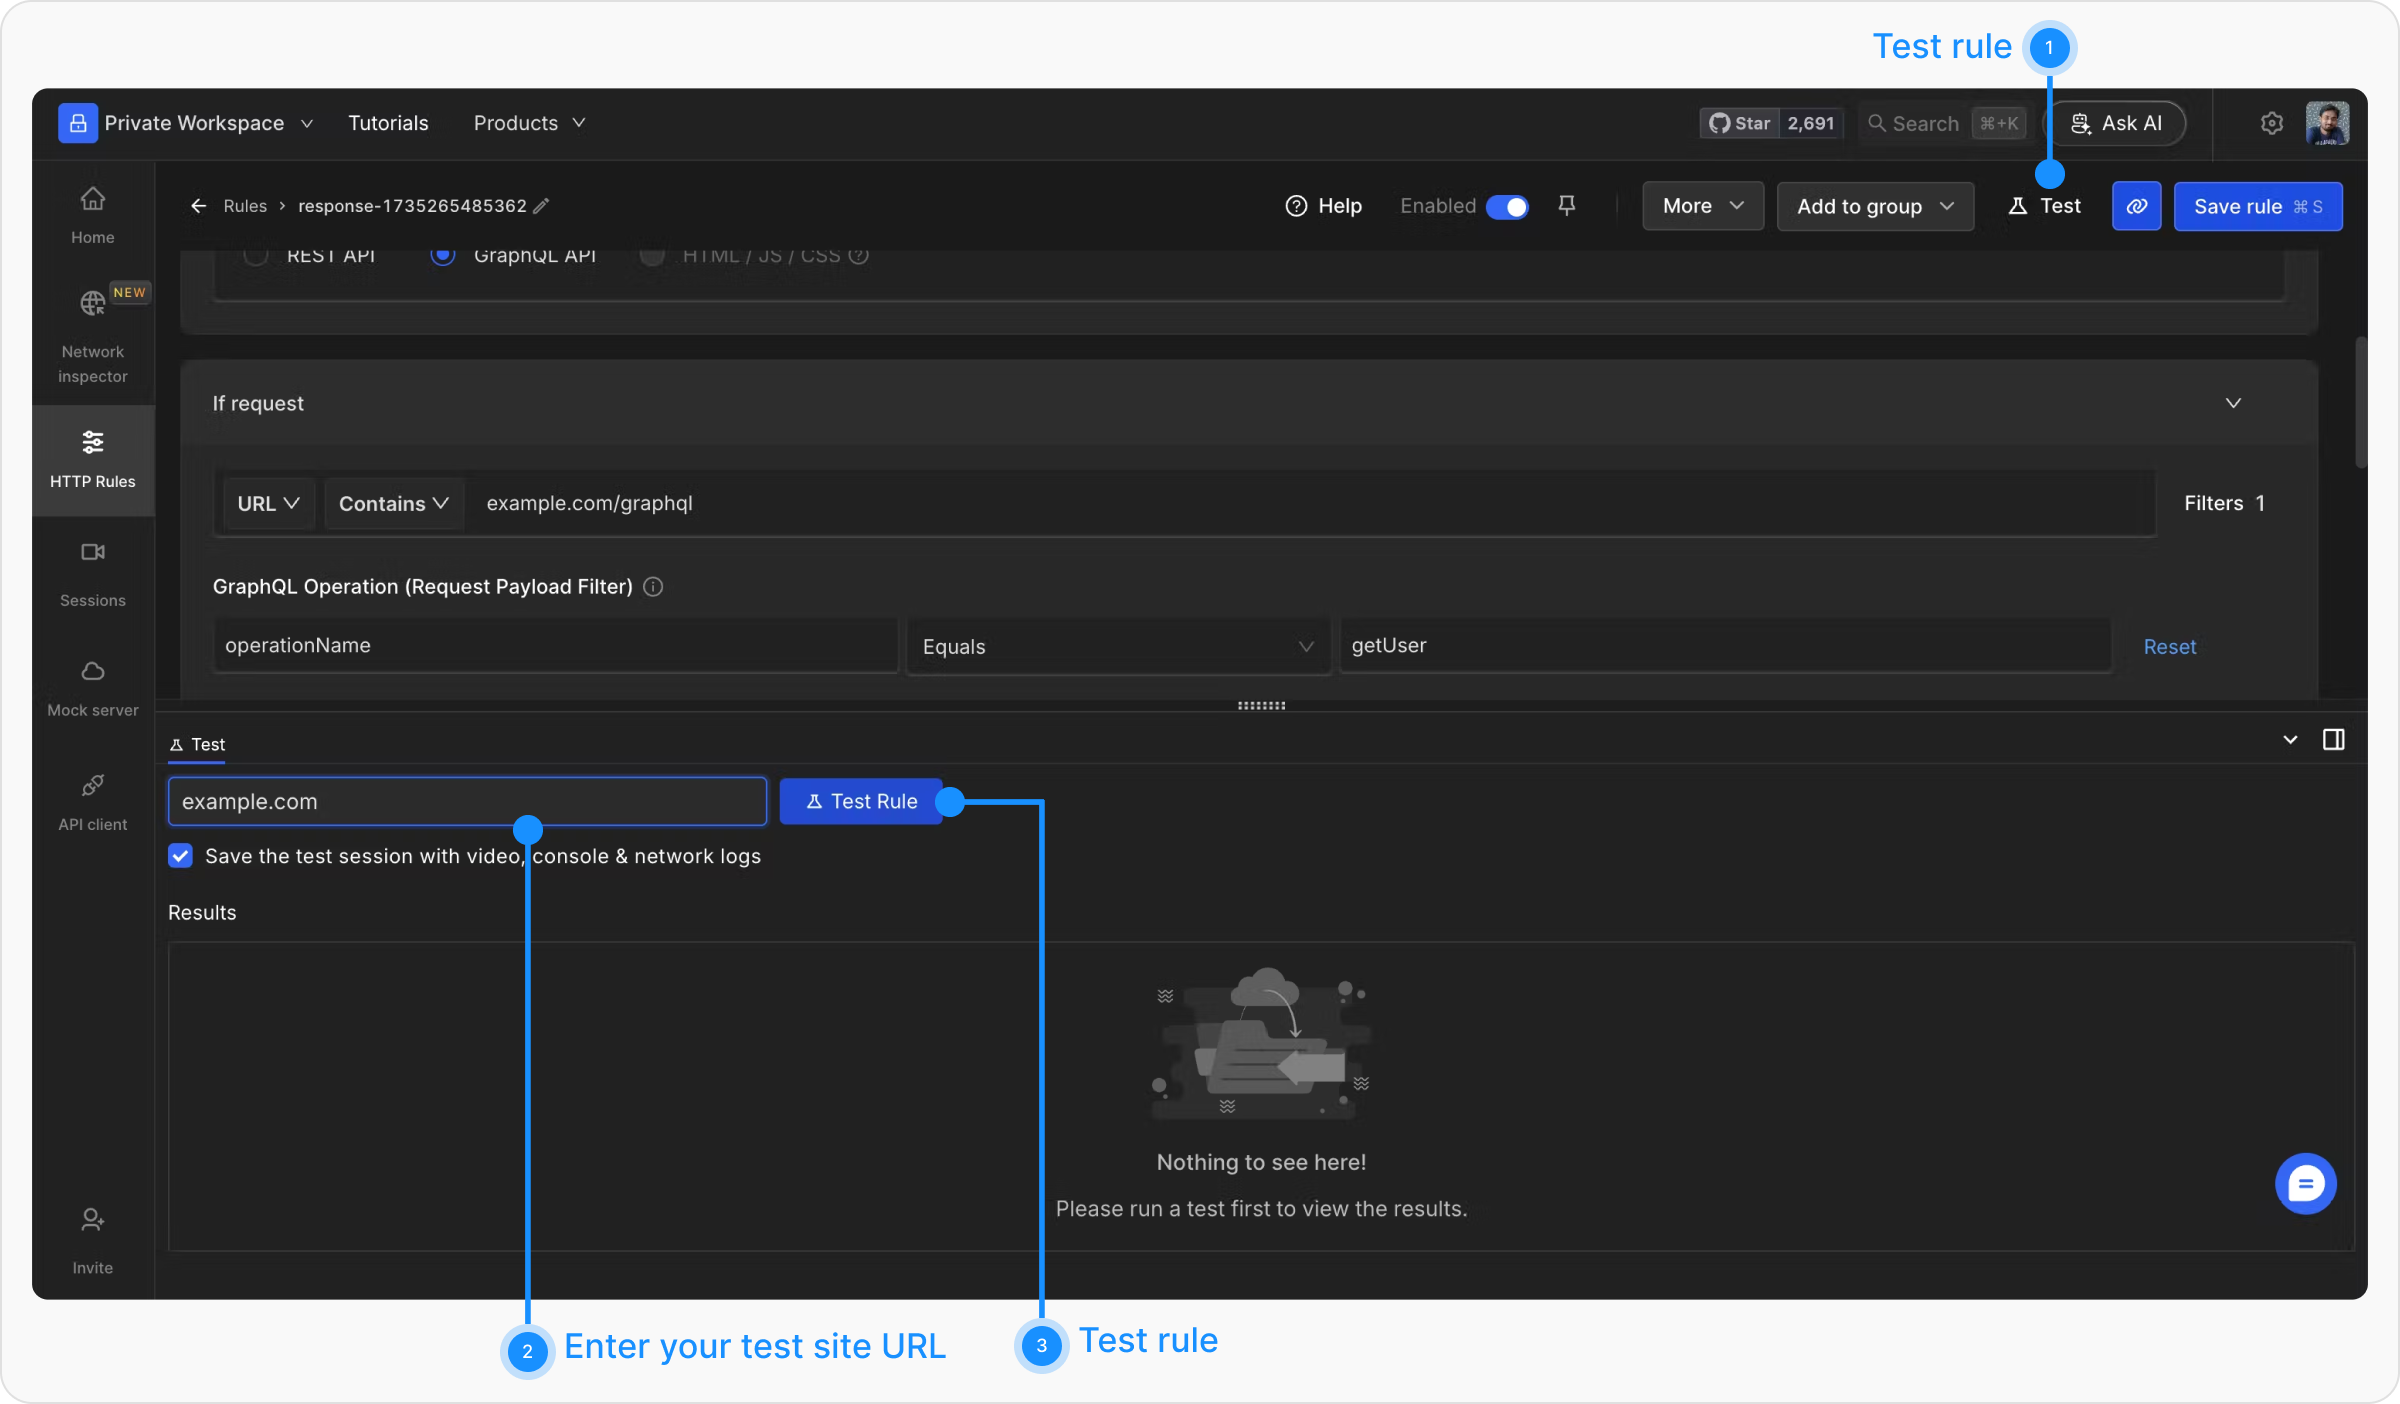Image resolution: width=2400 pixels, height=1404 pixels.
Task: Click the pencil icon to rename the rule
Action: 541,206
